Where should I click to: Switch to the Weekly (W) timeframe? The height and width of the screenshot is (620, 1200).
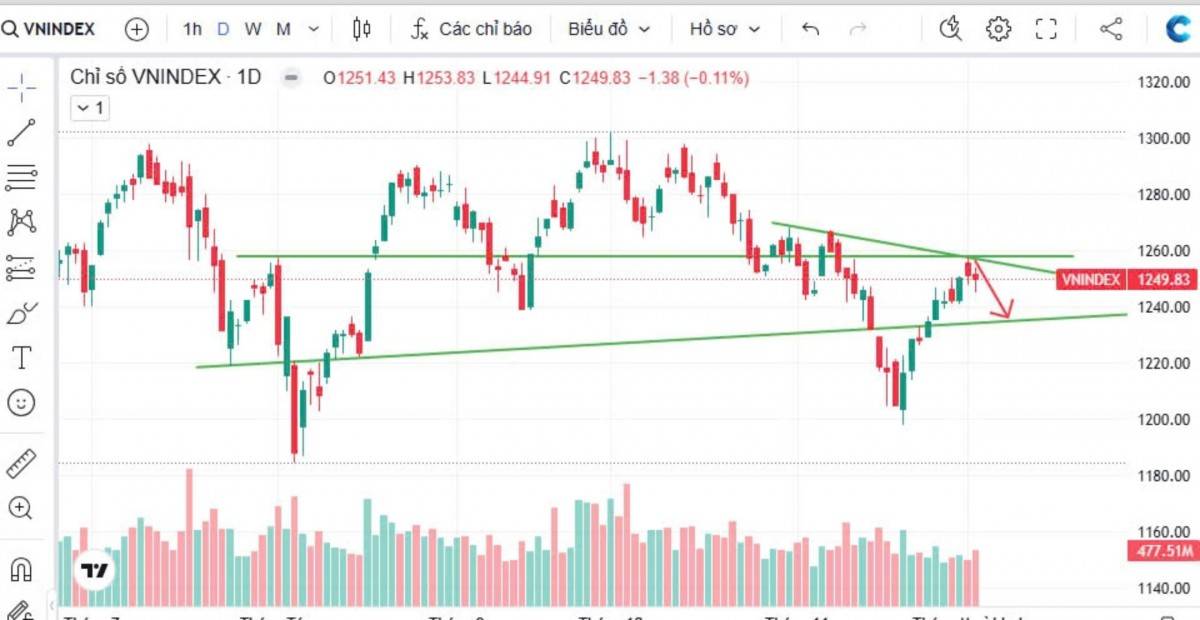pyautogui.click(x=252, y=29)
